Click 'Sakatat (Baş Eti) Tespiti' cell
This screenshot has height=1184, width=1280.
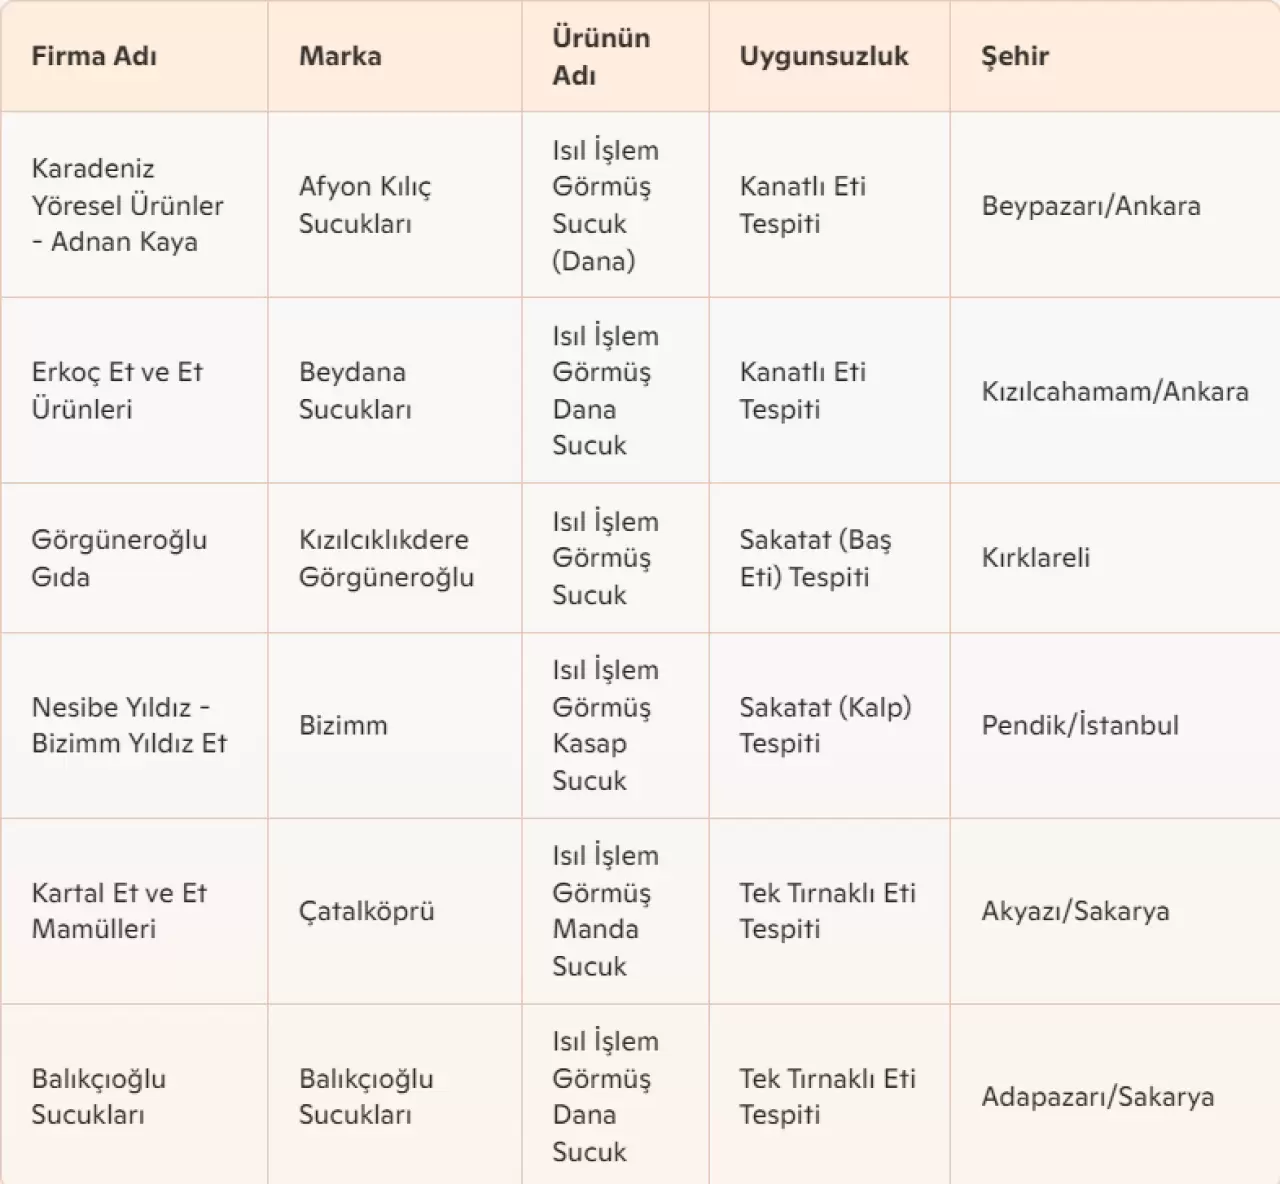815,558
